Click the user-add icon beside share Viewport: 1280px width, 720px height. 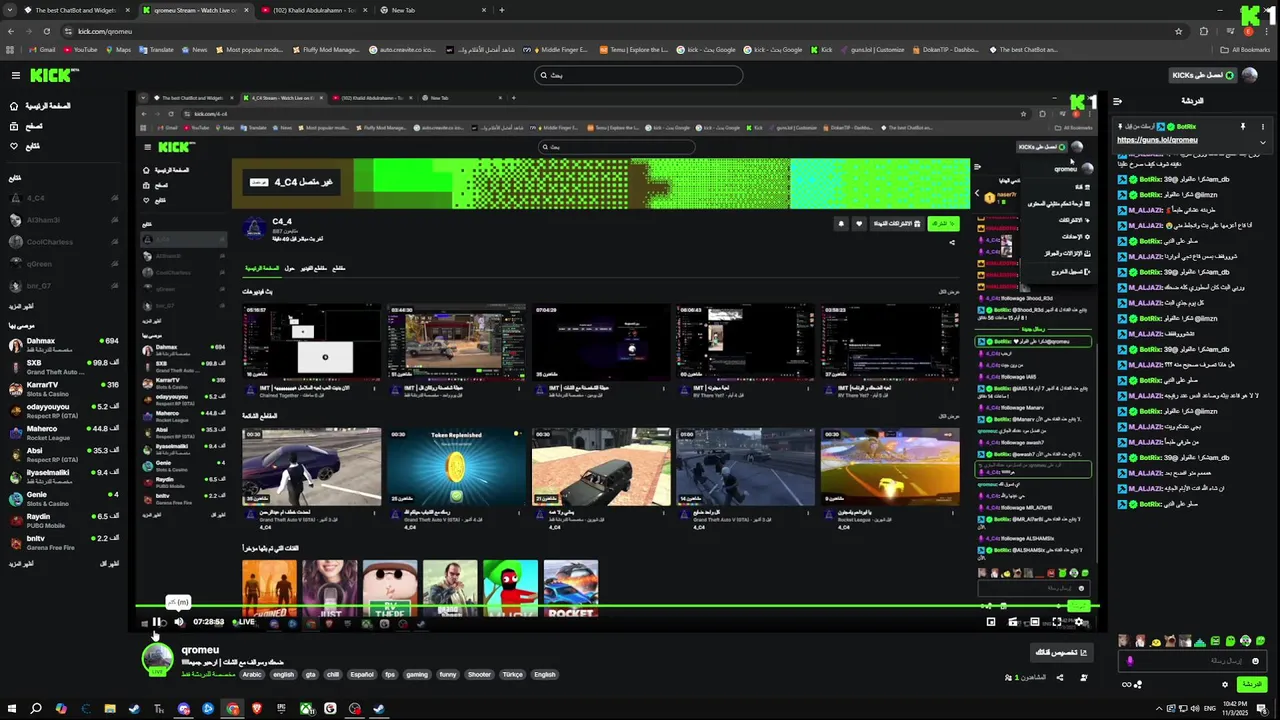(x=1086, y=677)
